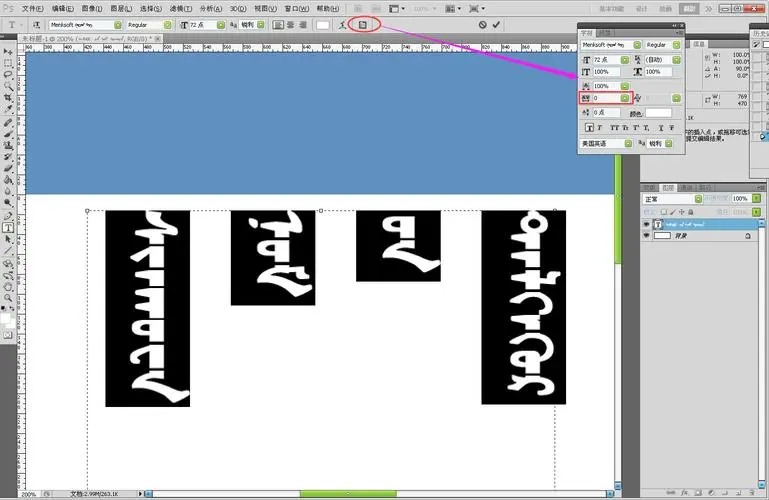769x500 pixels.
Task: Open the 图层(L) menu
Action: [121, 8]
